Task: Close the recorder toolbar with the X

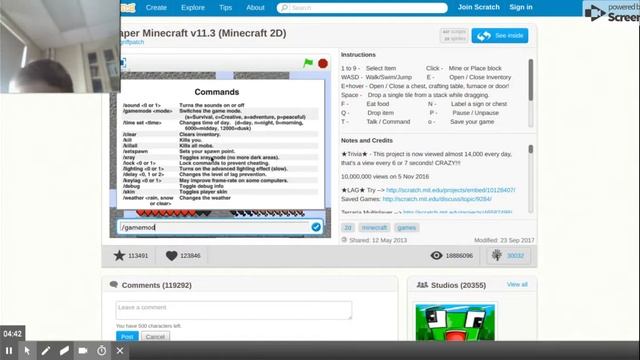Action: pos(120,351)
